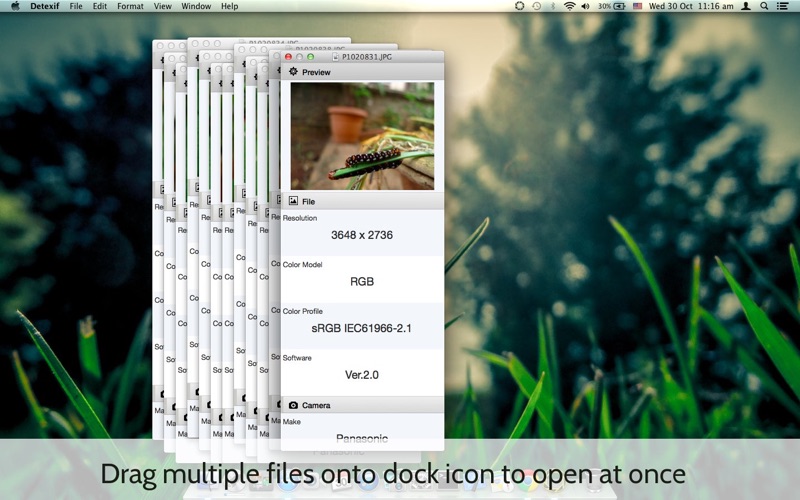This screenshot has width=800, height=500.
Task: Minimize the P1020831.JPG window
Action: (x=299, y=57)
